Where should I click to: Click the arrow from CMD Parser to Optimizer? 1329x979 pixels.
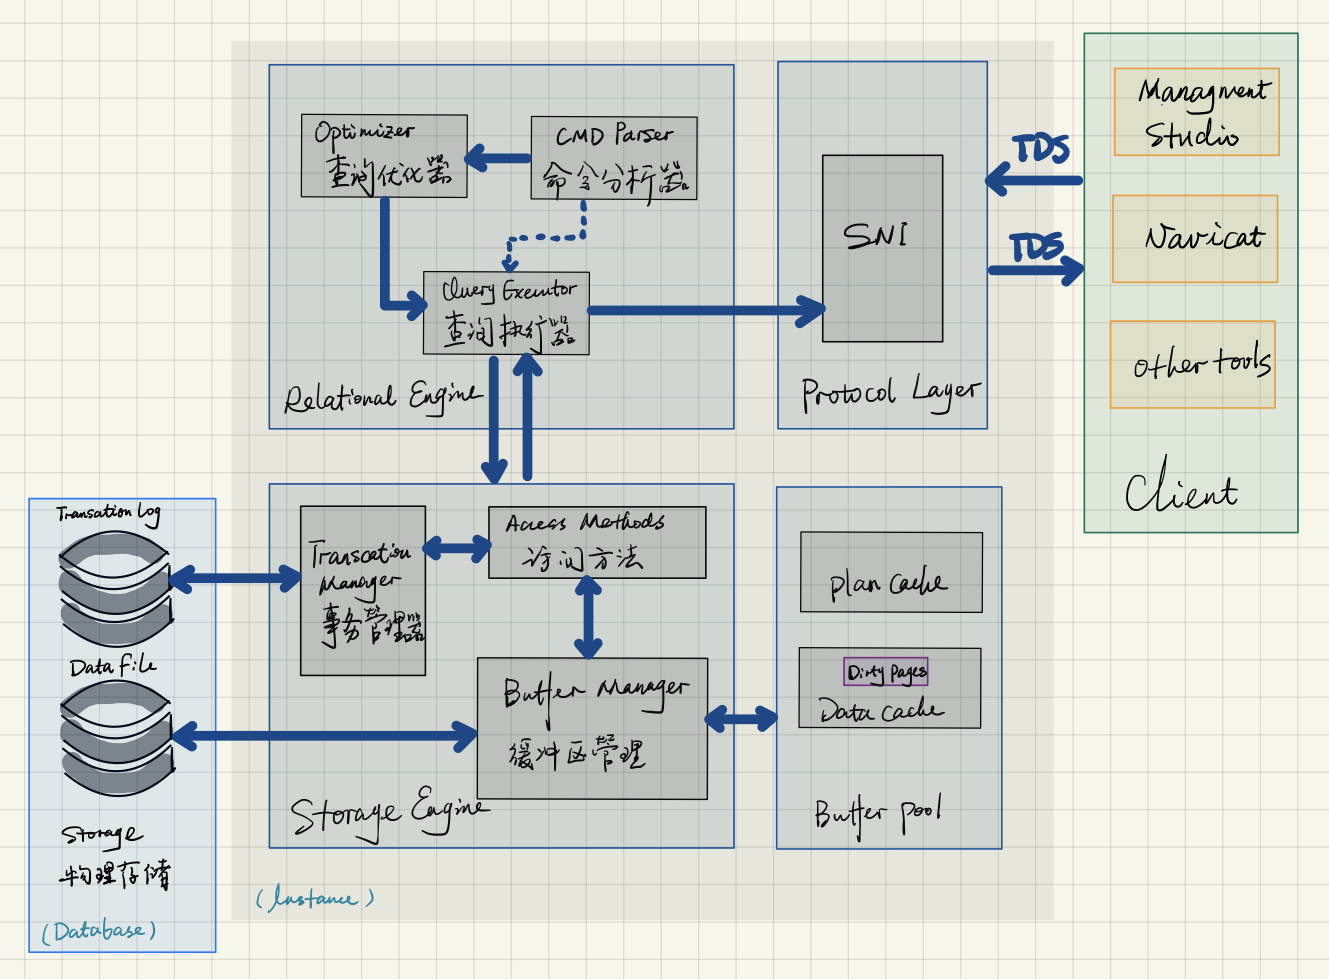tap(498, 158)
